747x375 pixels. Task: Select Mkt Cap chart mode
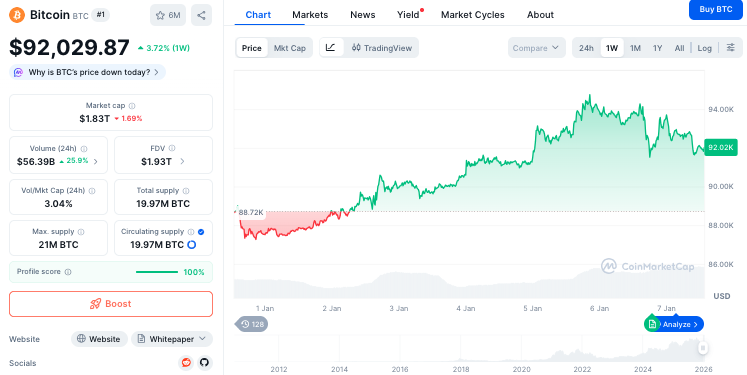(290, 48)
